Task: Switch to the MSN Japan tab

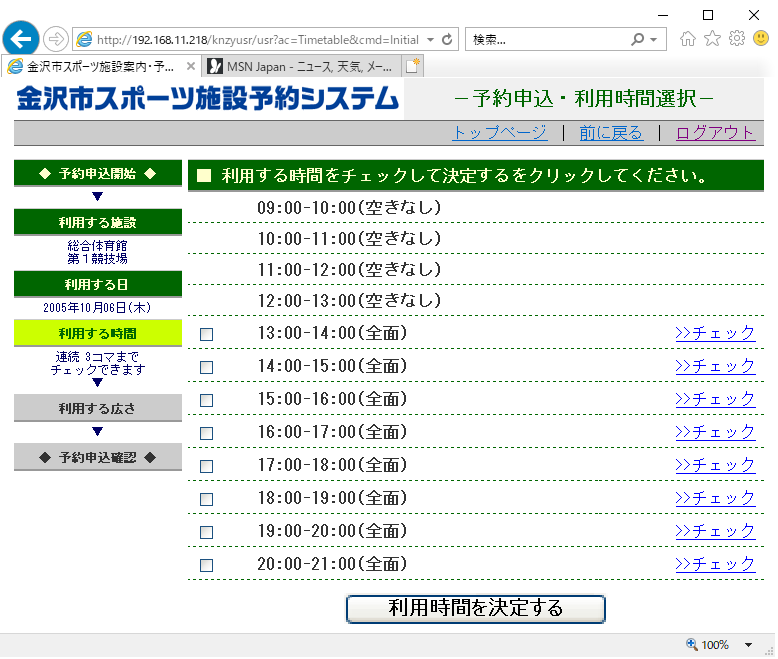Action: tap(302, 66)
